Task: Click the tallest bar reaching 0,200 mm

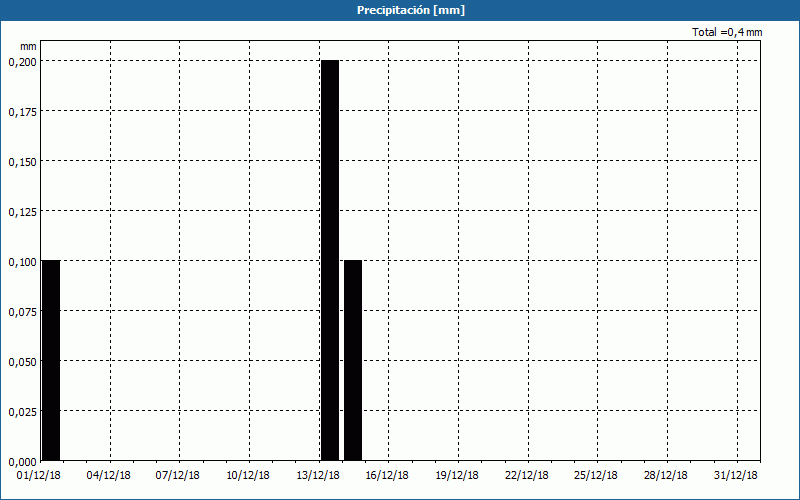Action: (x=330, y=260)
